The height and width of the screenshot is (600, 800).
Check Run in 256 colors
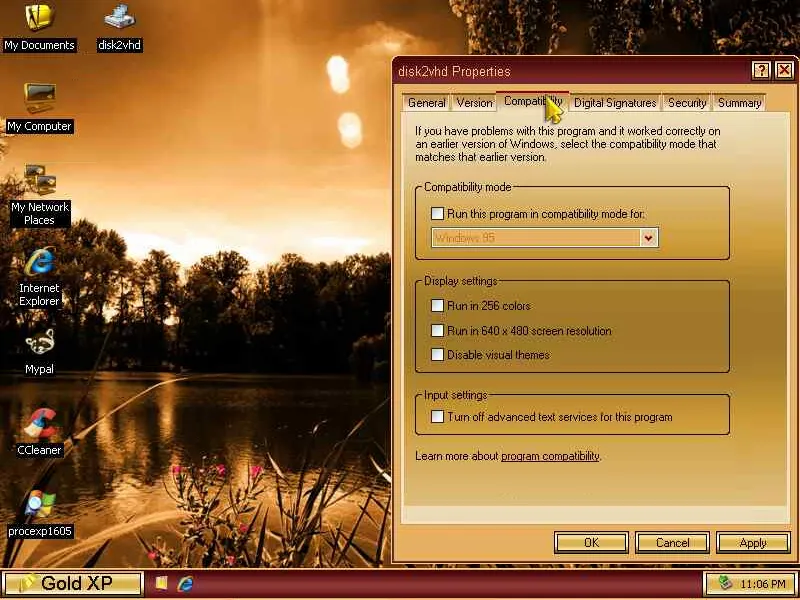437,306
